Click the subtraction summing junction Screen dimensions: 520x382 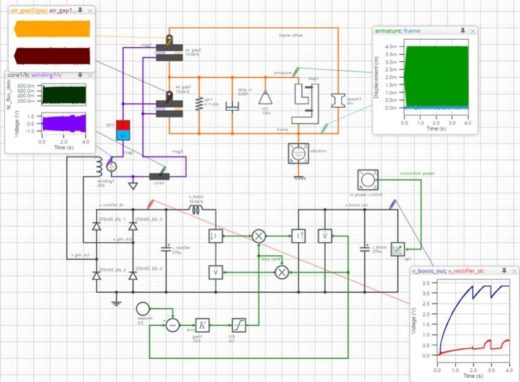173,325
